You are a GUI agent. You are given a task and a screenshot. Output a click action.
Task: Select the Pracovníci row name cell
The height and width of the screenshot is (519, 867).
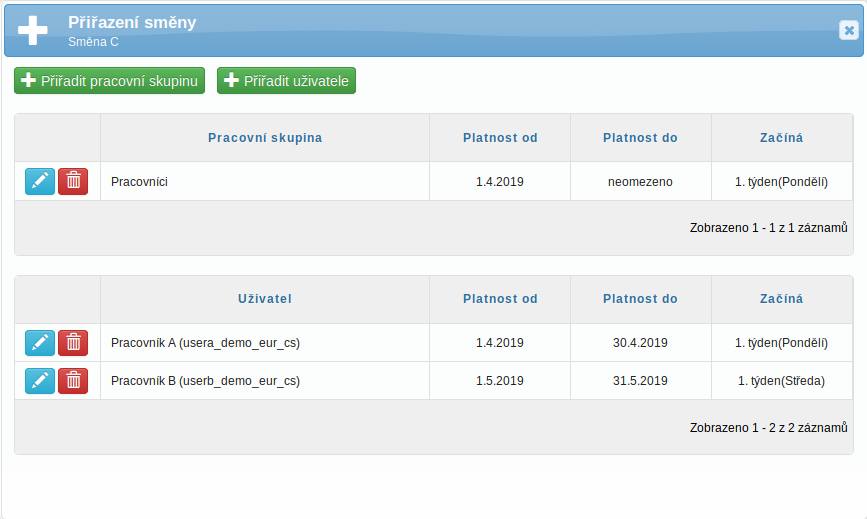[265, 181]
